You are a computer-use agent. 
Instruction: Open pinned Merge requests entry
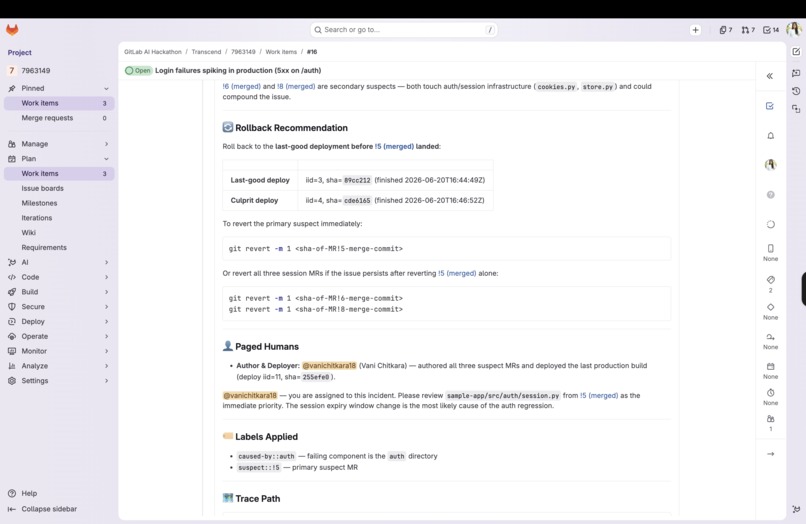pos(59,118)
